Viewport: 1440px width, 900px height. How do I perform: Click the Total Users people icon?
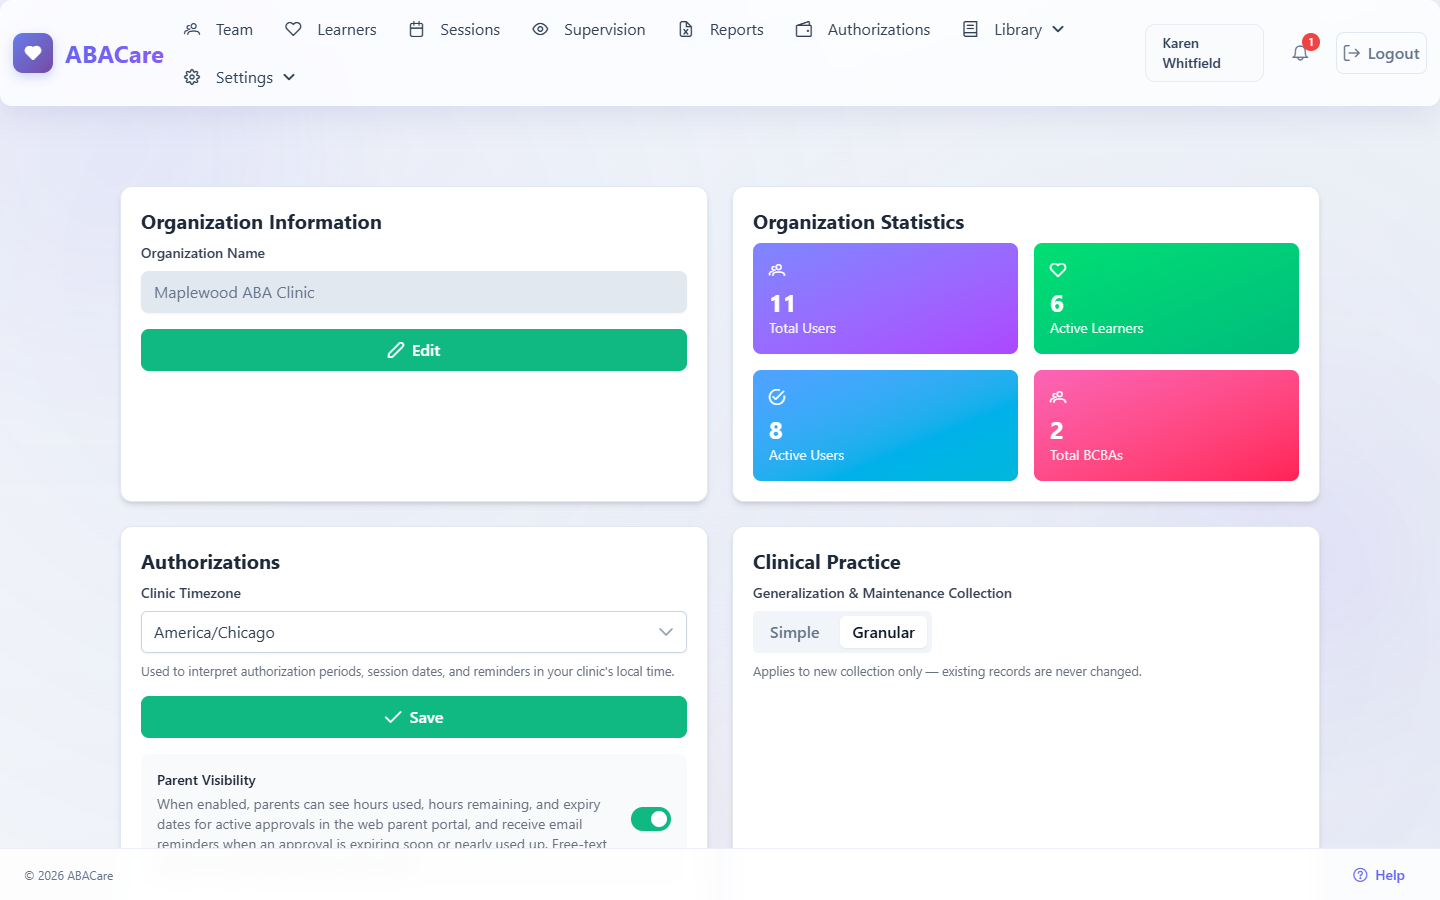(x=777, y=270)
